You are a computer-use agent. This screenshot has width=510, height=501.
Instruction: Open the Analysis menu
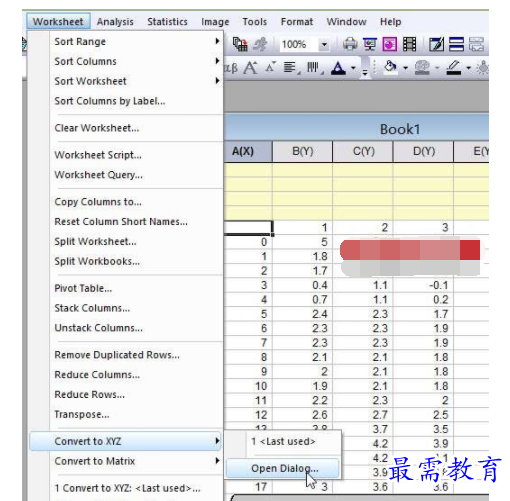pyautogui.click(x=115, y=22)
